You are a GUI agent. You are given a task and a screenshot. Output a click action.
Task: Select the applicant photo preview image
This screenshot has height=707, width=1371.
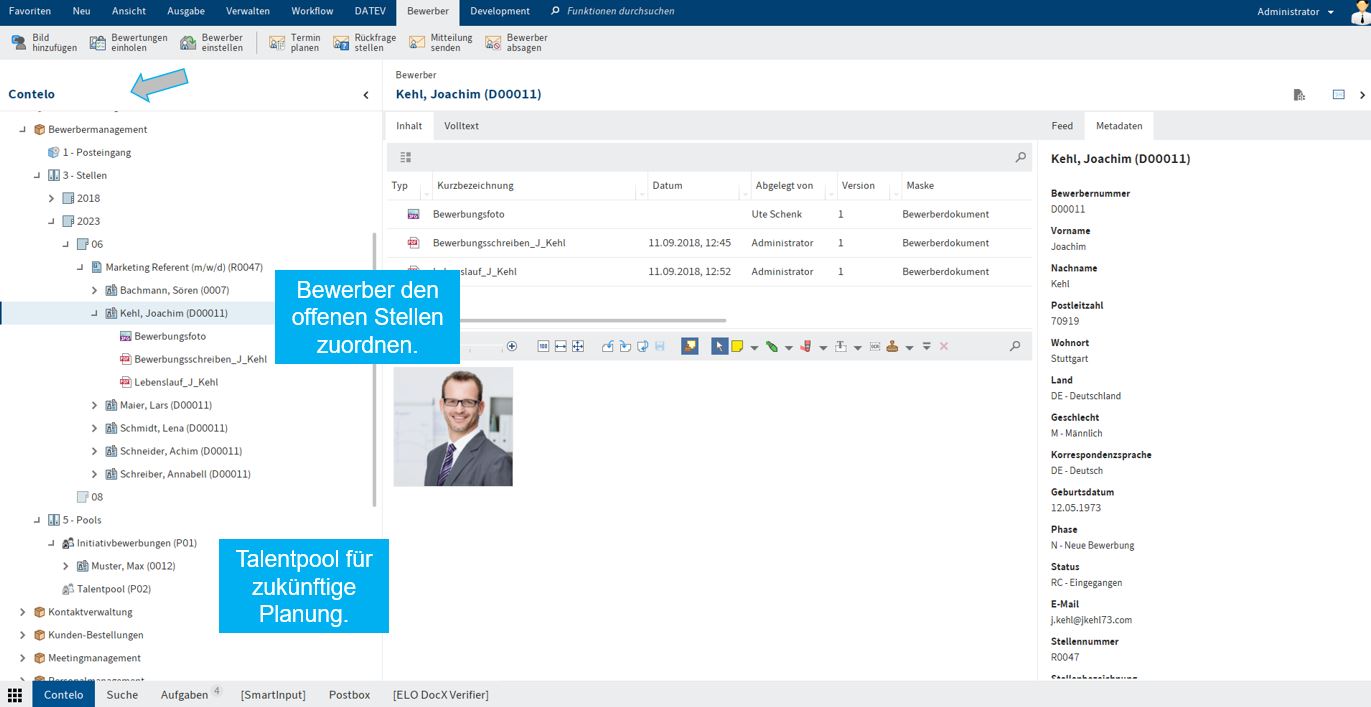453,426
